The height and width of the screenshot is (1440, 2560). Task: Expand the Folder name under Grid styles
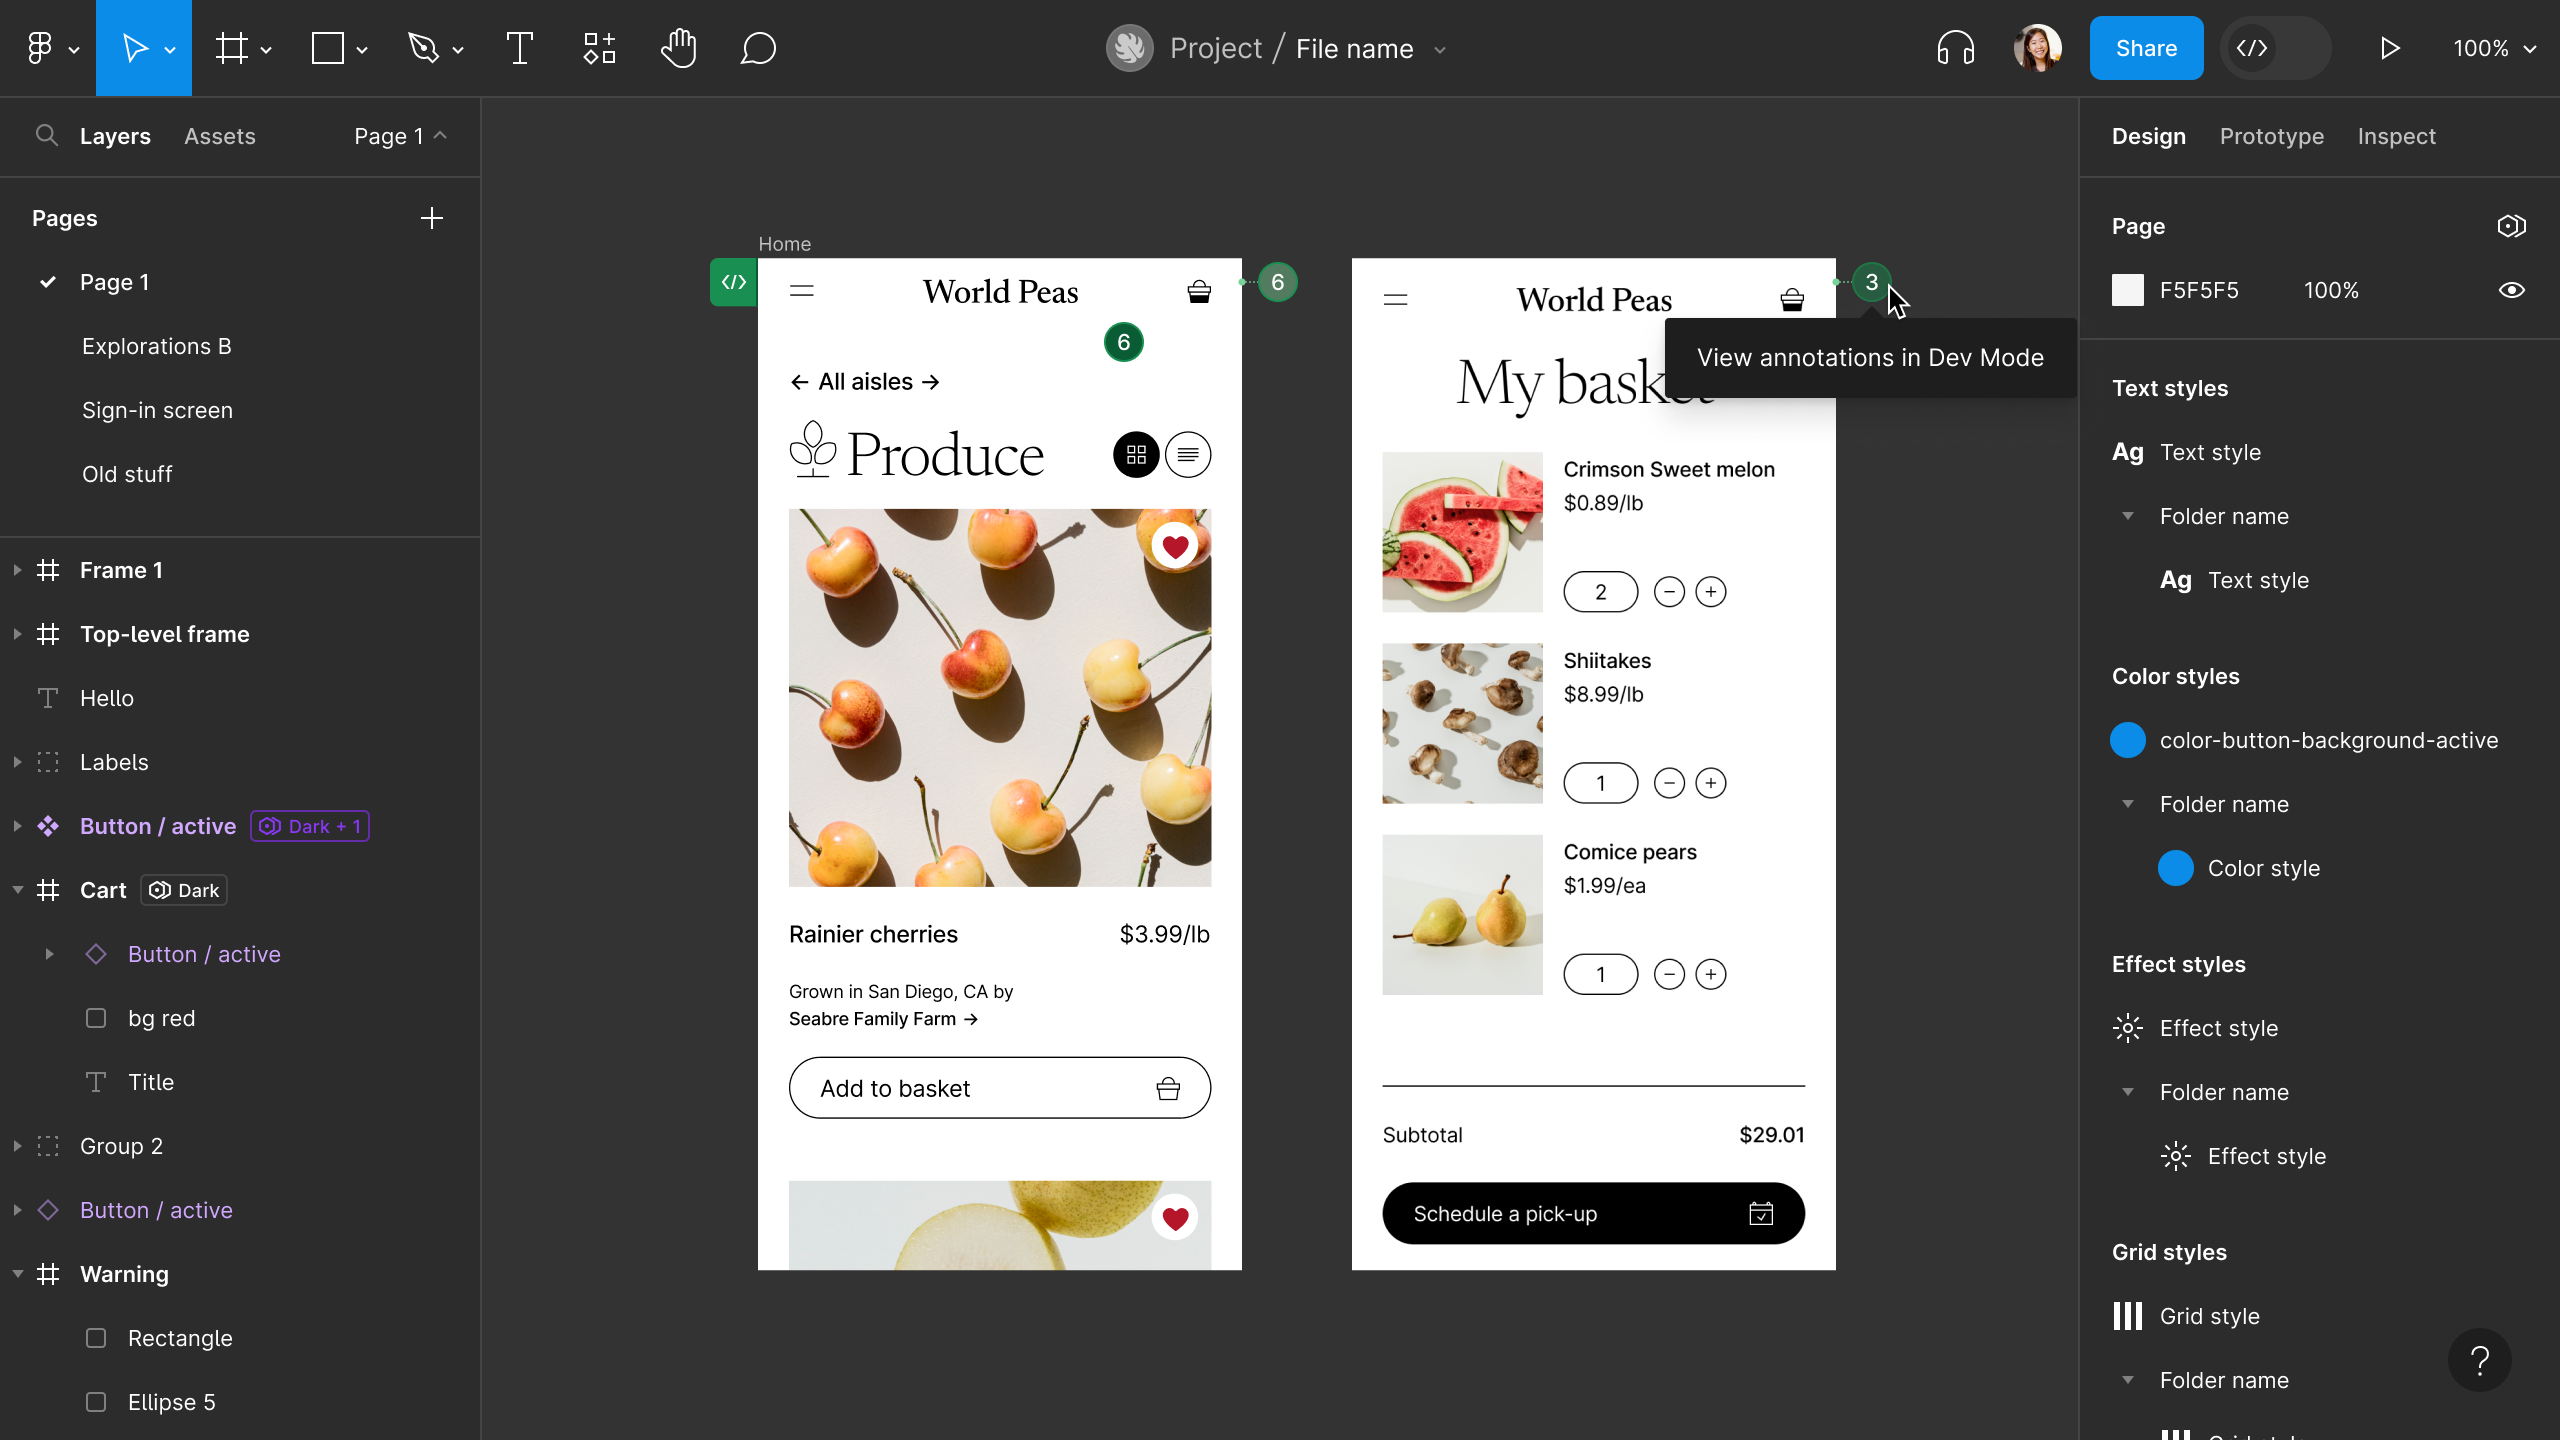[x=2127, y=1380]
